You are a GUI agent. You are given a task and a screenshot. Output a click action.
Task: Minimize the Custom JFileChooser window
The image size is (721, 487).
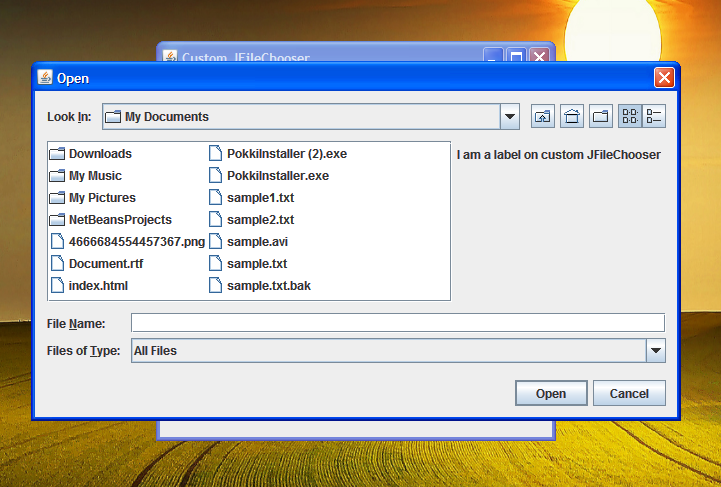click(493, 55)
